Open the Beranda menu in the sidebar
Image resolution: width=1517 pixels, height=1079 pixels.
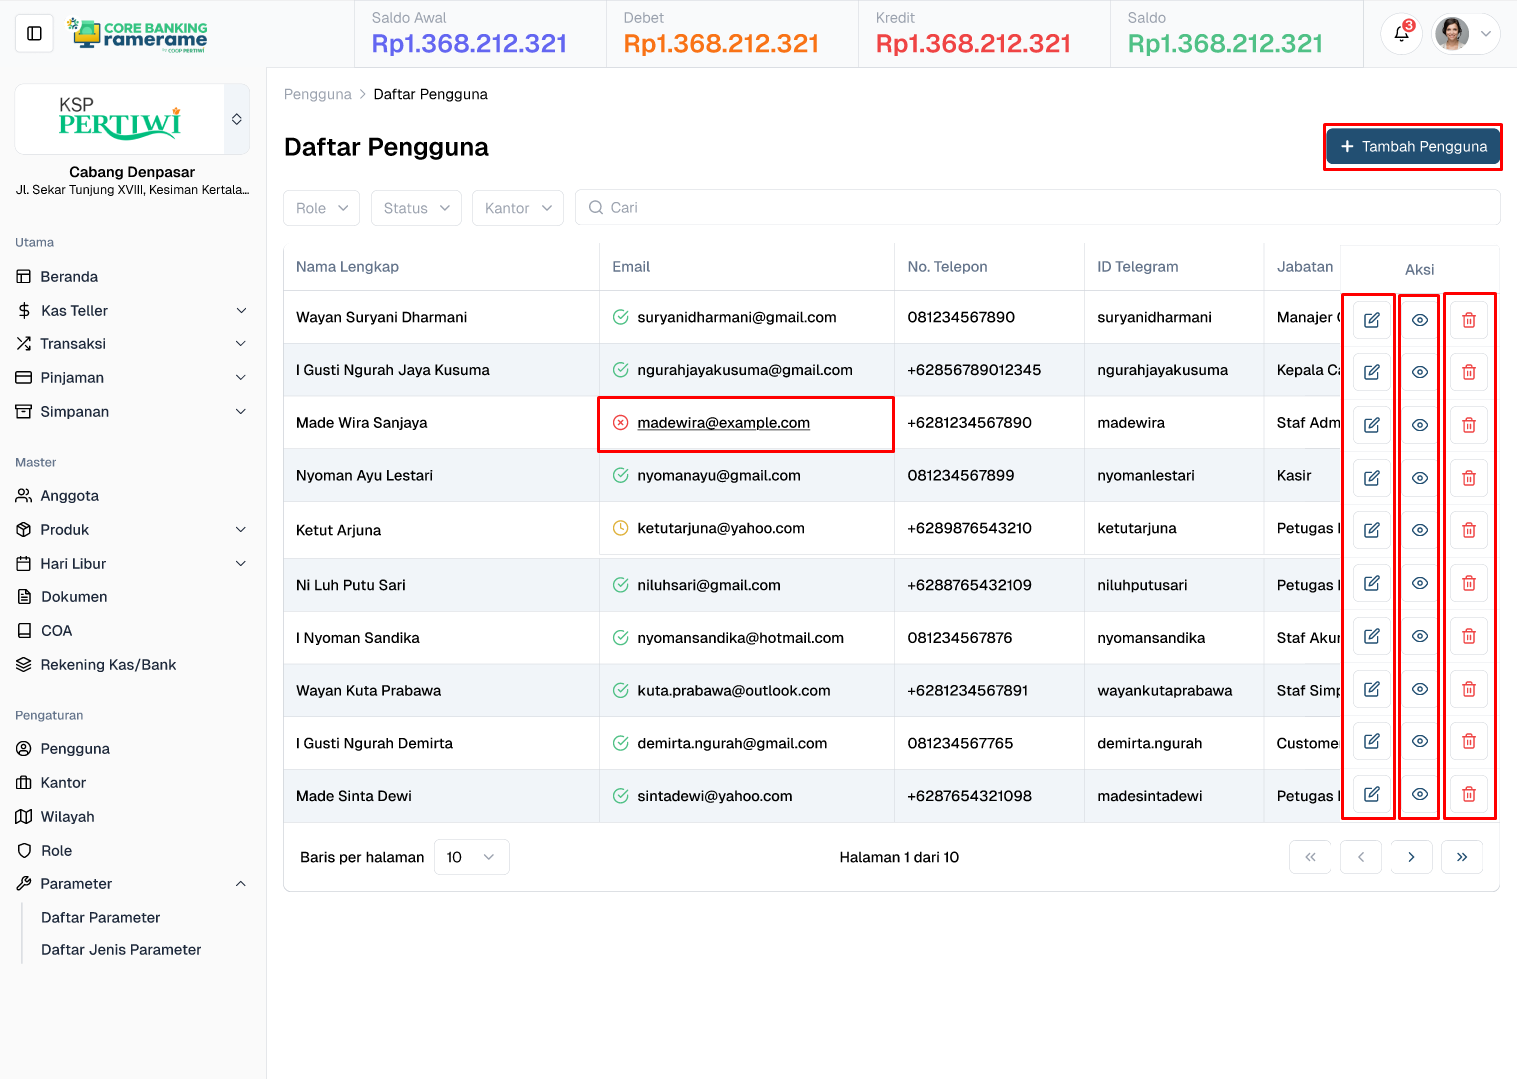(68, 276)
